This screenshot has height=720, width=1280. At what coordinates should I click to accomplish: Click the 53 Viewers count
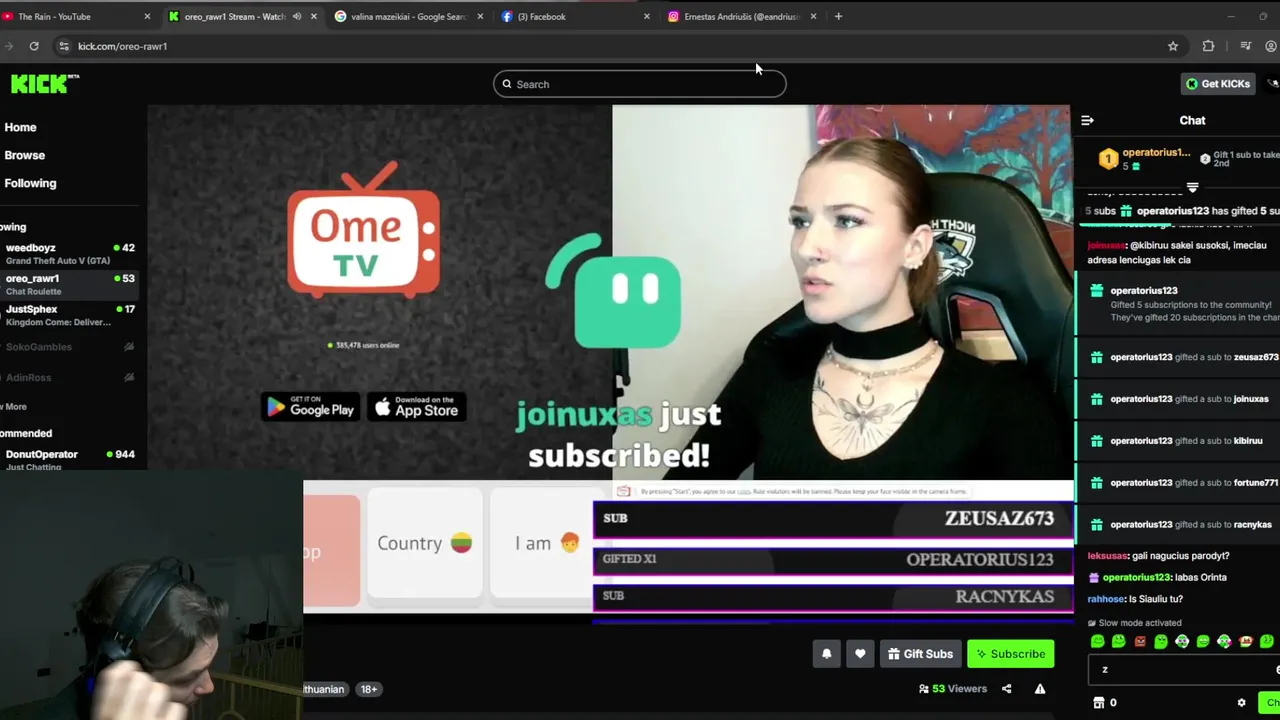pos(953,689)
